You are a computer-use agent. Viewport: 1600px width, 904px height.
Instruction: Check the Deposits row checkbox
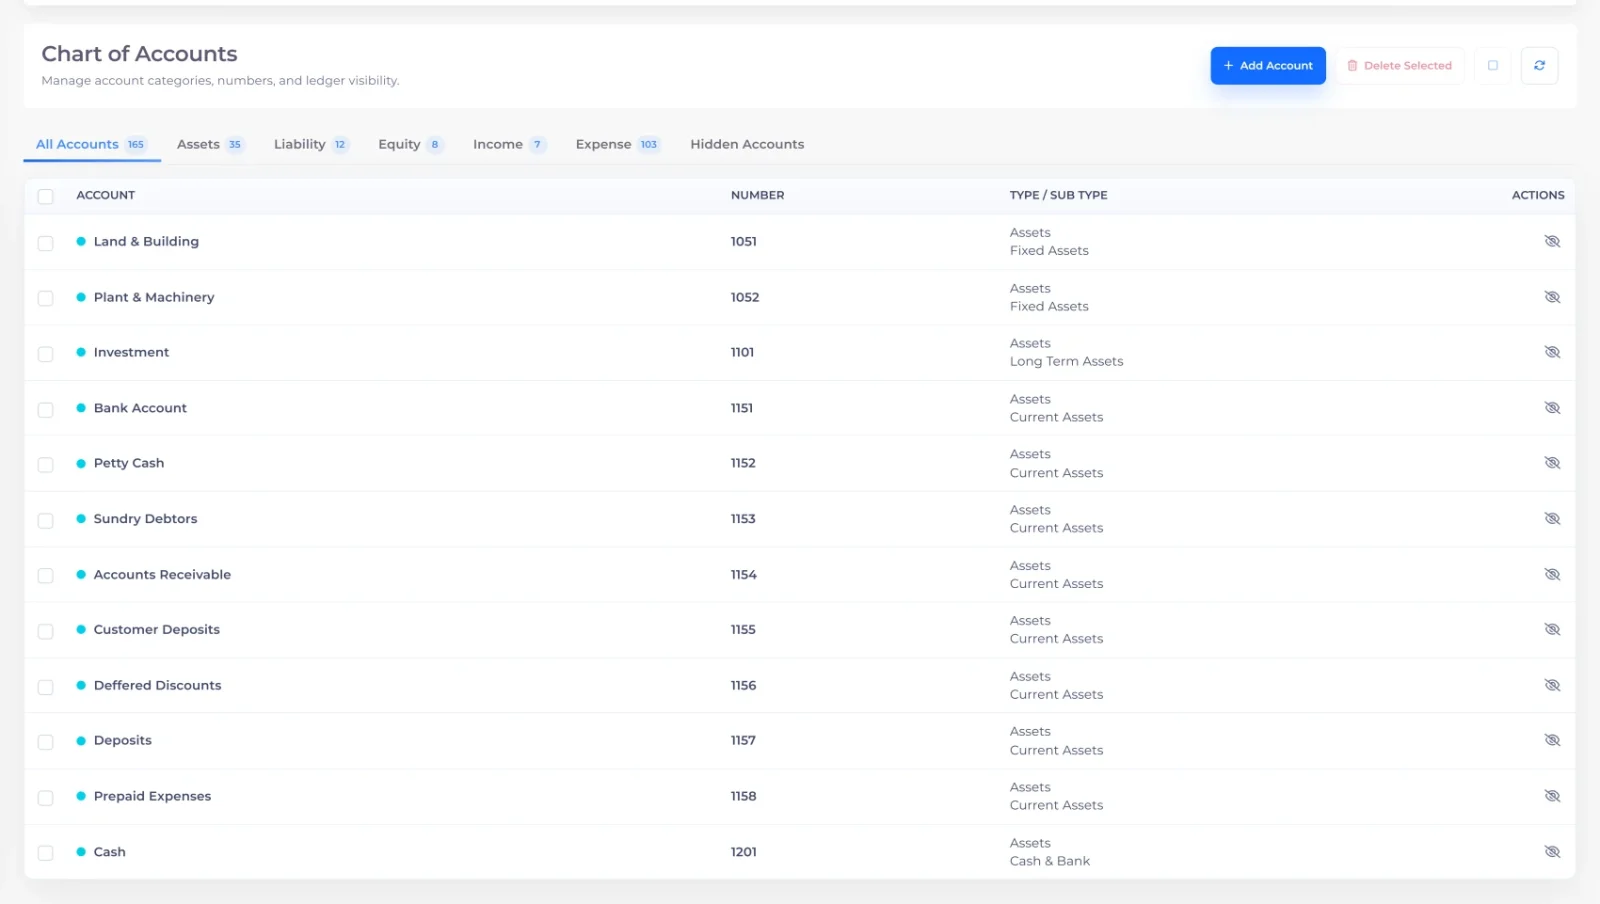click(45, 742)
